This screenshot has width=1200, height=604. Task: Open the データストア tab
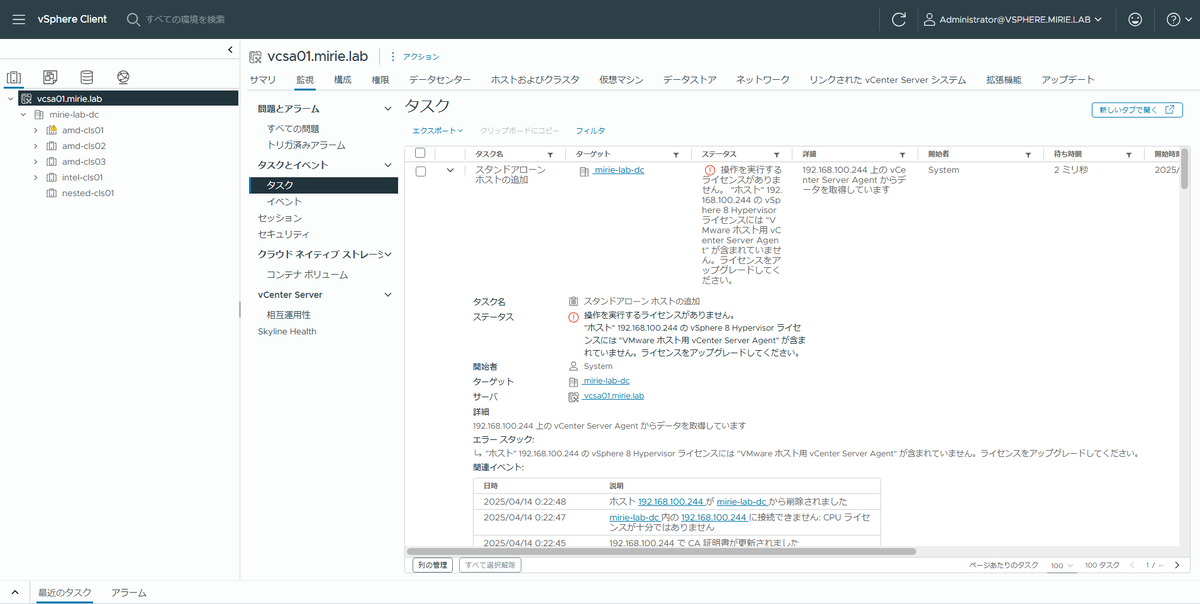tap(690, 80)
